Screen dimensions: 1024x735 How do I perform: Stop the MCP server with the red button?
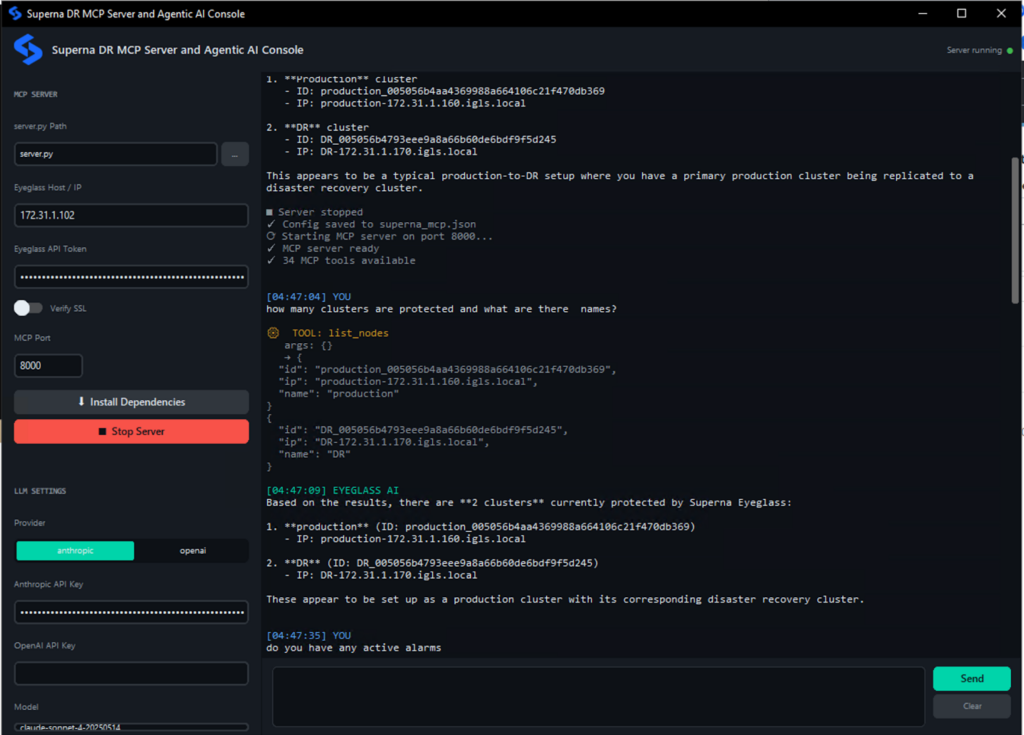point(131,431)
